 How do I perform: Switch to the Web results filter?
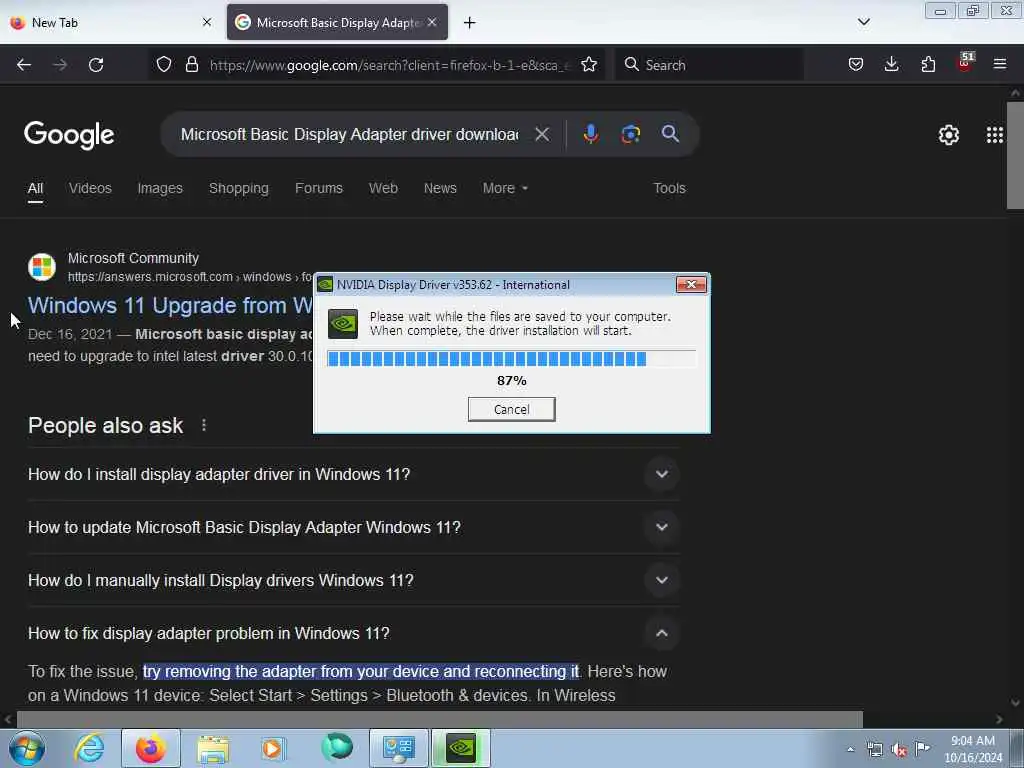(x=383, y=188)
